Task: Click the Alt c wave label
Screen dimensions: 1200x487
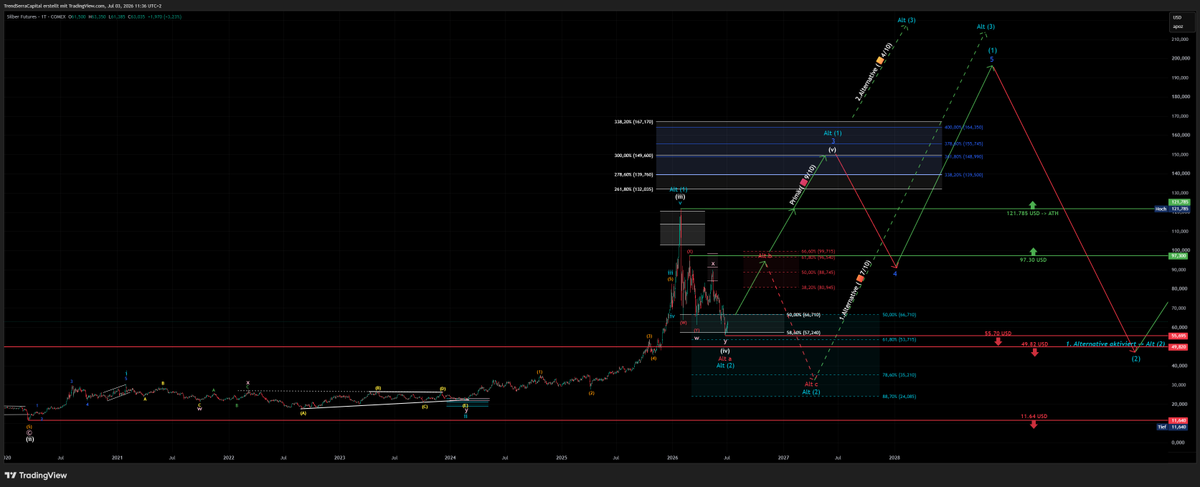Action: point(811,384)
